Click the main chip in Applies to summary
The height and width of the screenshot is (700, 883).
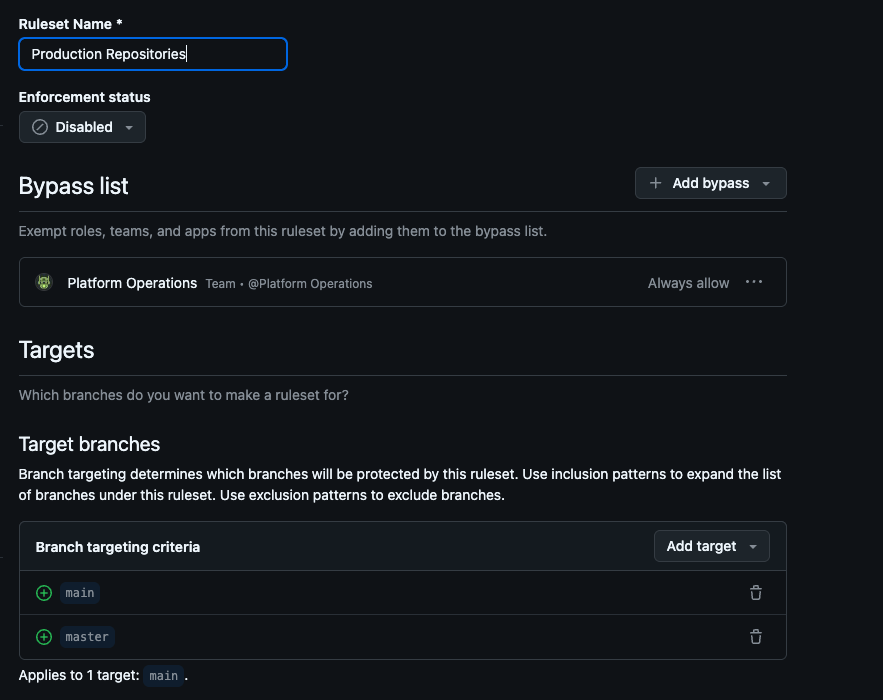(x=163, y=676)
